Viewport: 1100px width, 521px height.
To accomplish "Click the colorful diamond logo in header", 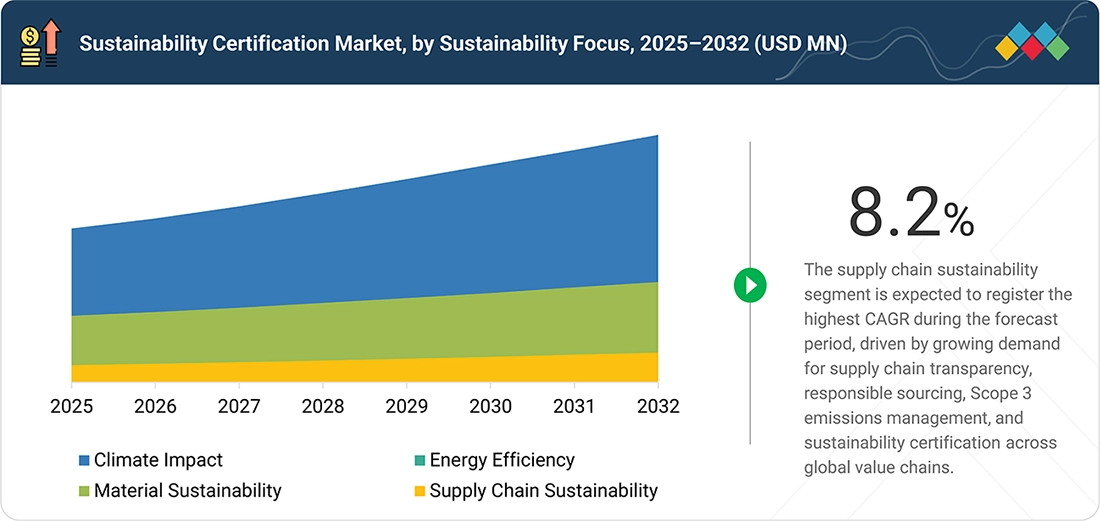I will tap(1032, 41).
